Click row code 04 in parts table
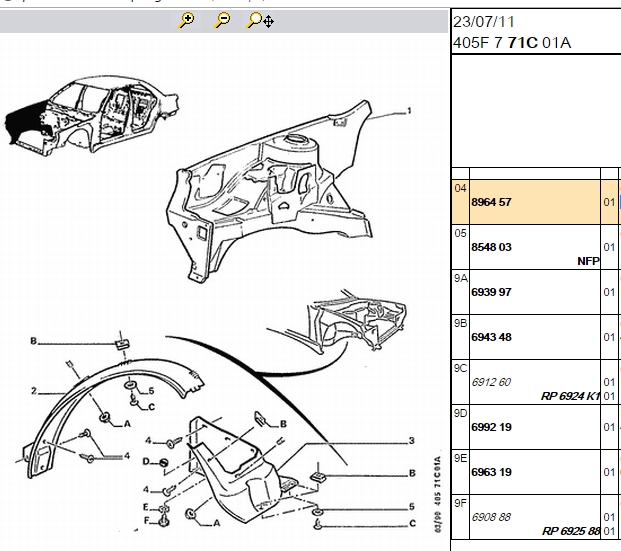Viewport: 621px width, 551px height. pyautogui.click(x=460, y=188)
